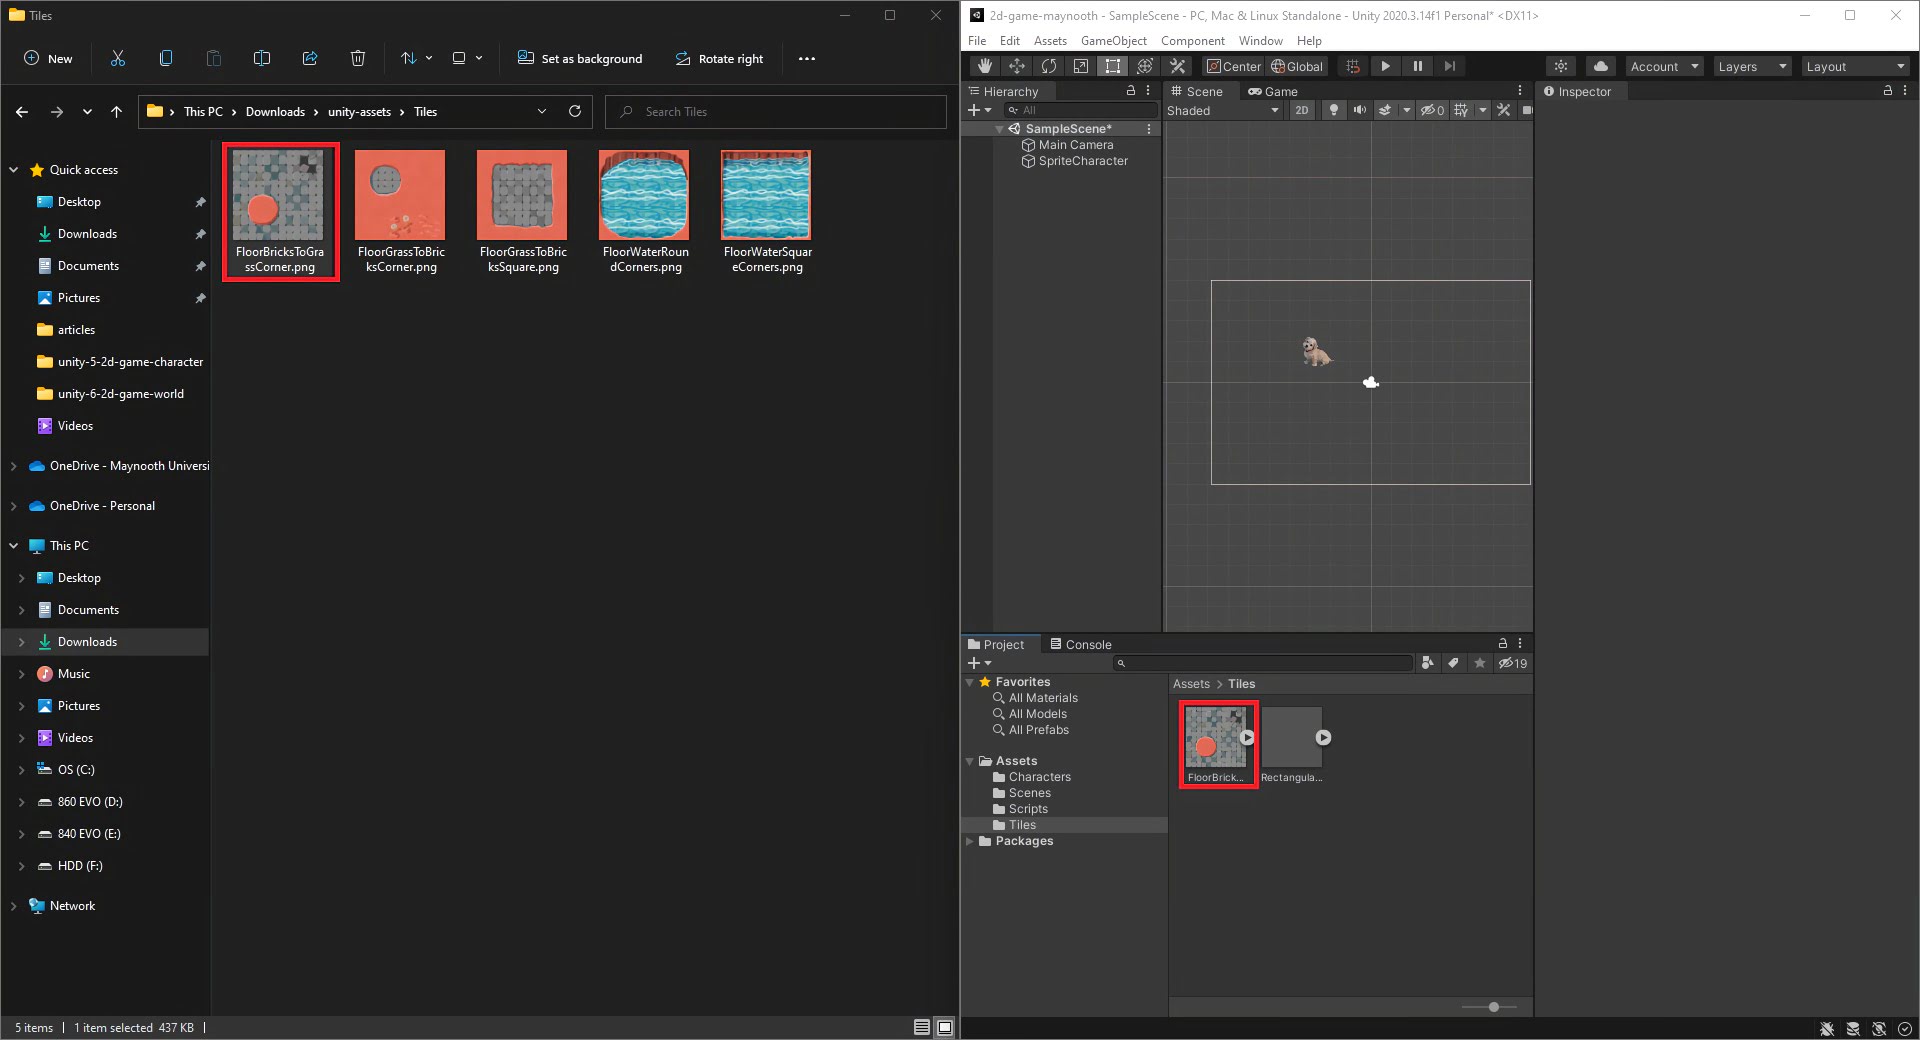Toggle scene audio in Scene view

[x=1360, y=110]
